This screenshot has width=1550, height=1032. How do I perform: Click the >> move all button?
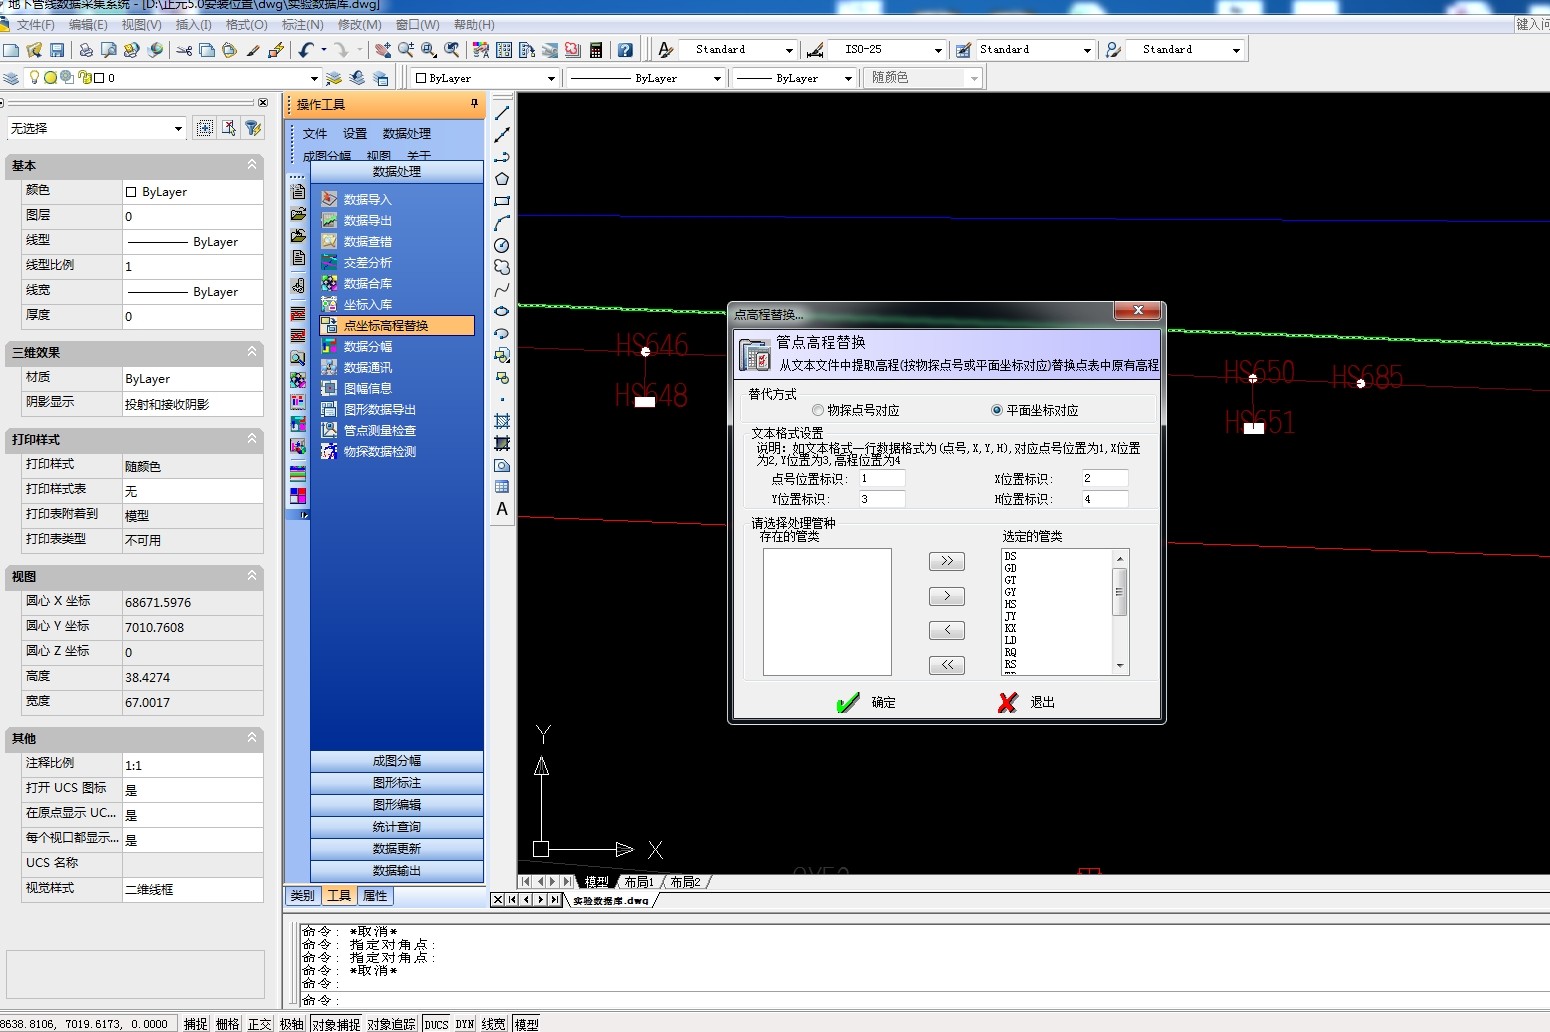[946, 562]
